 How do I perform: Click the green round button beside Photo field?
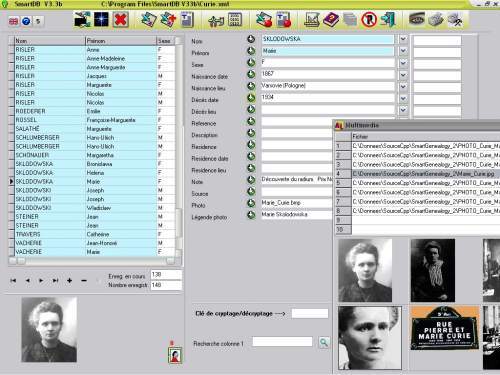tap(251, 203)
